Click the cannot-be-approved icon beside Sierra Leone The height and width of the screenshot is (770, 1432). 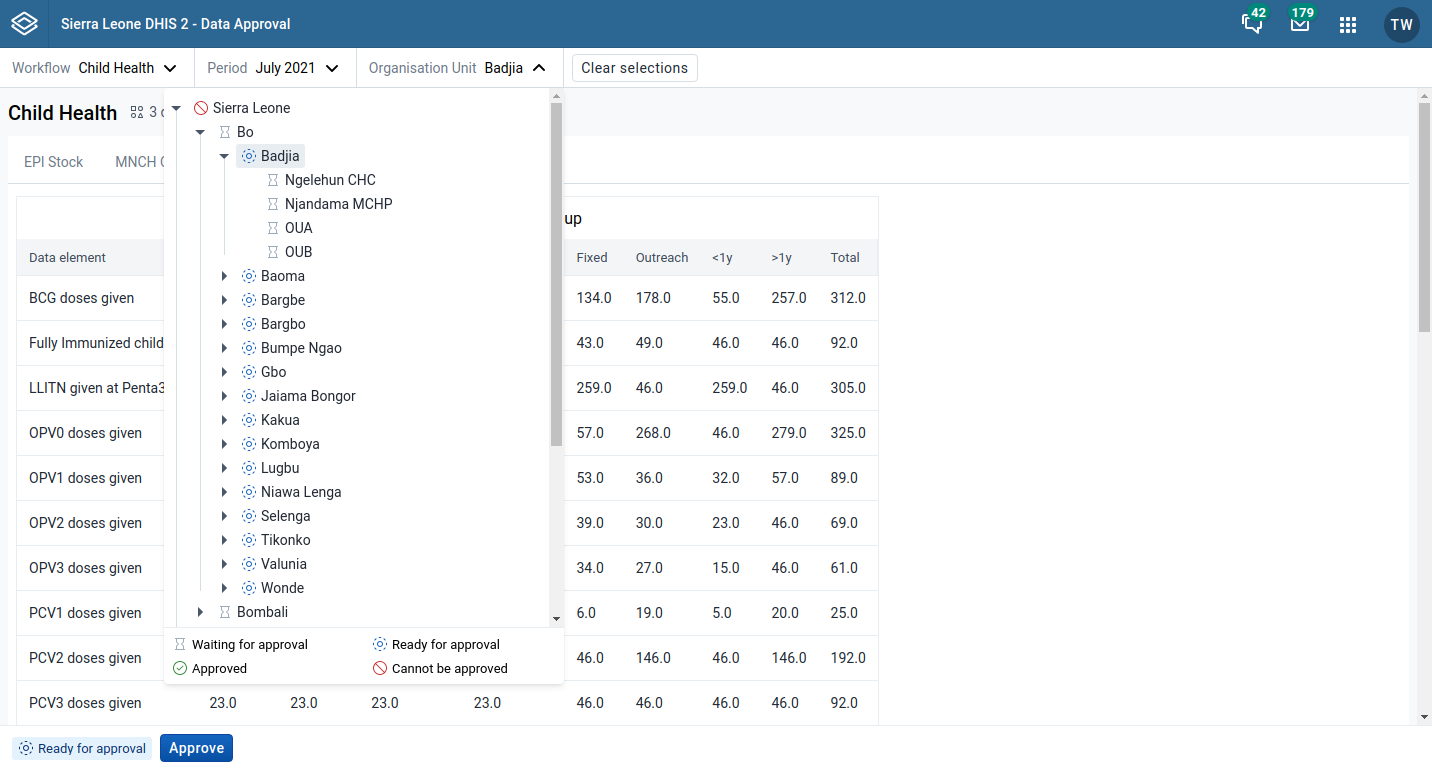tap(200, 107)
